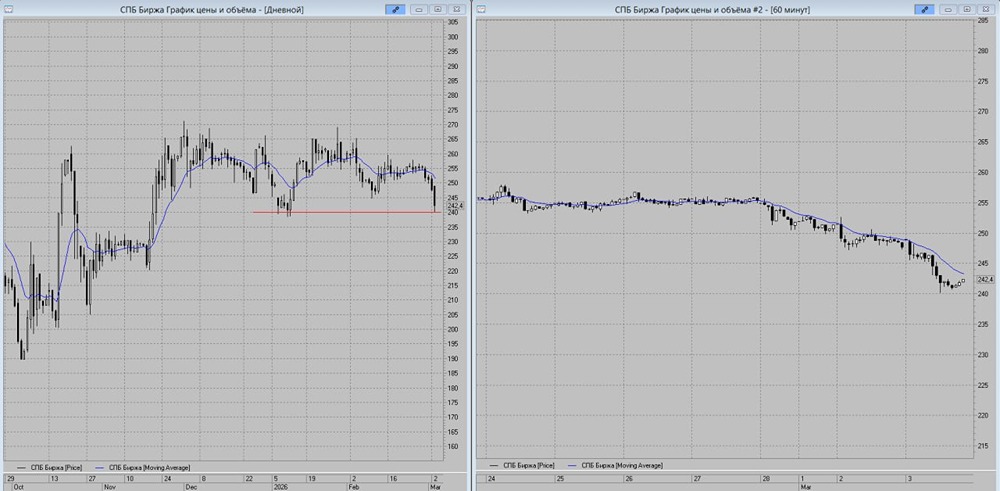This screenshot has height=491, width=1000.
Task: Open the system menu icon of the 60 минут window
Action: click(482, 10)
